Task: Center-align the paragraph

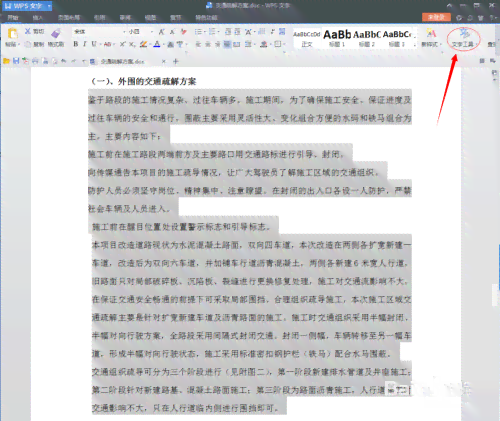Action: tap(208, 44)
